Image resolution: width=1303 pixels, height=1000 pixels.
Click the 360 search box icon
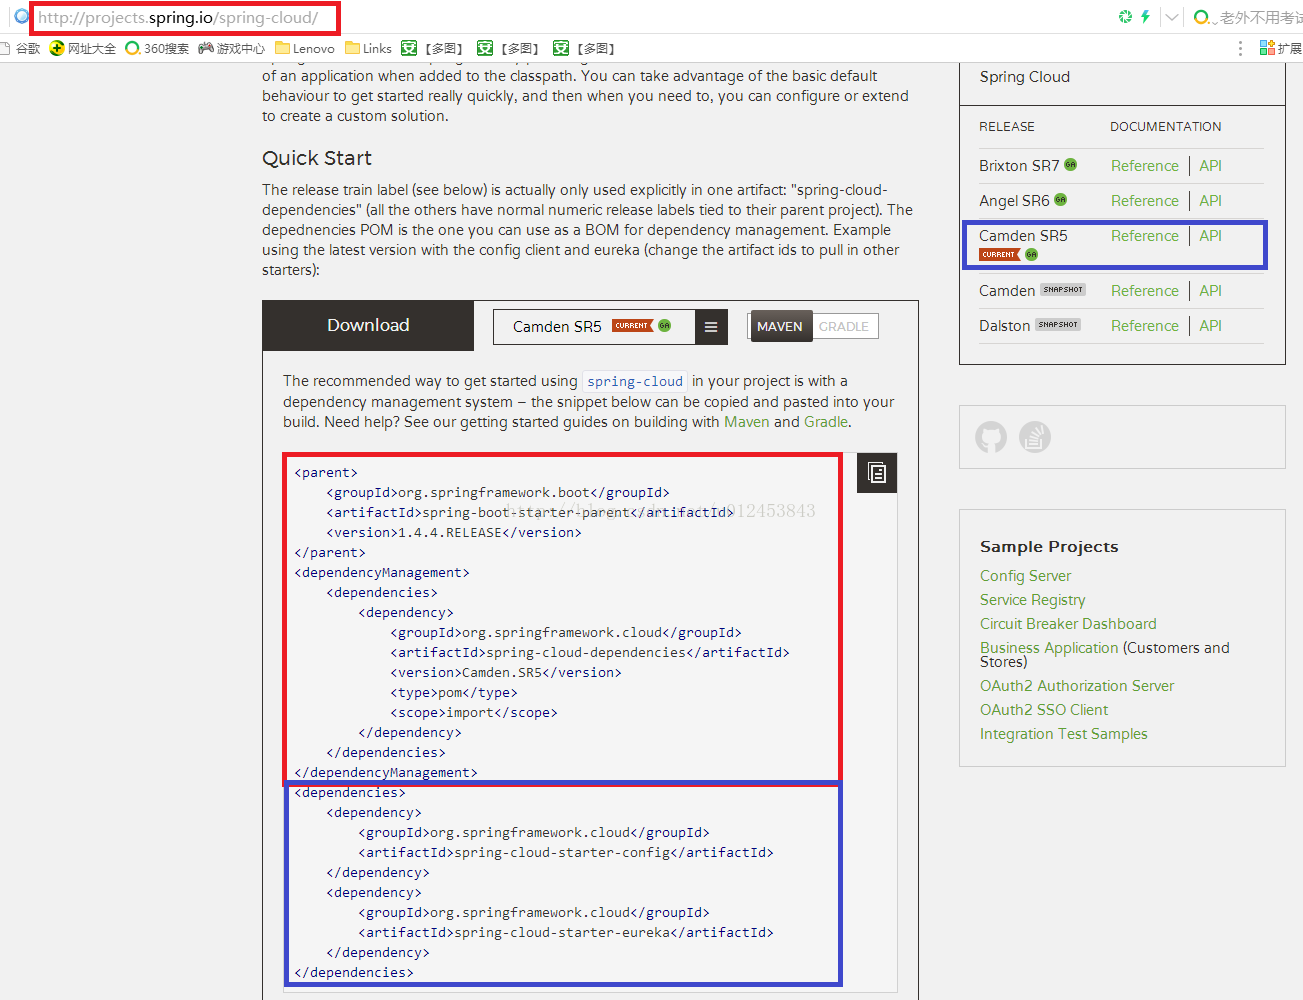[1202, 17]
